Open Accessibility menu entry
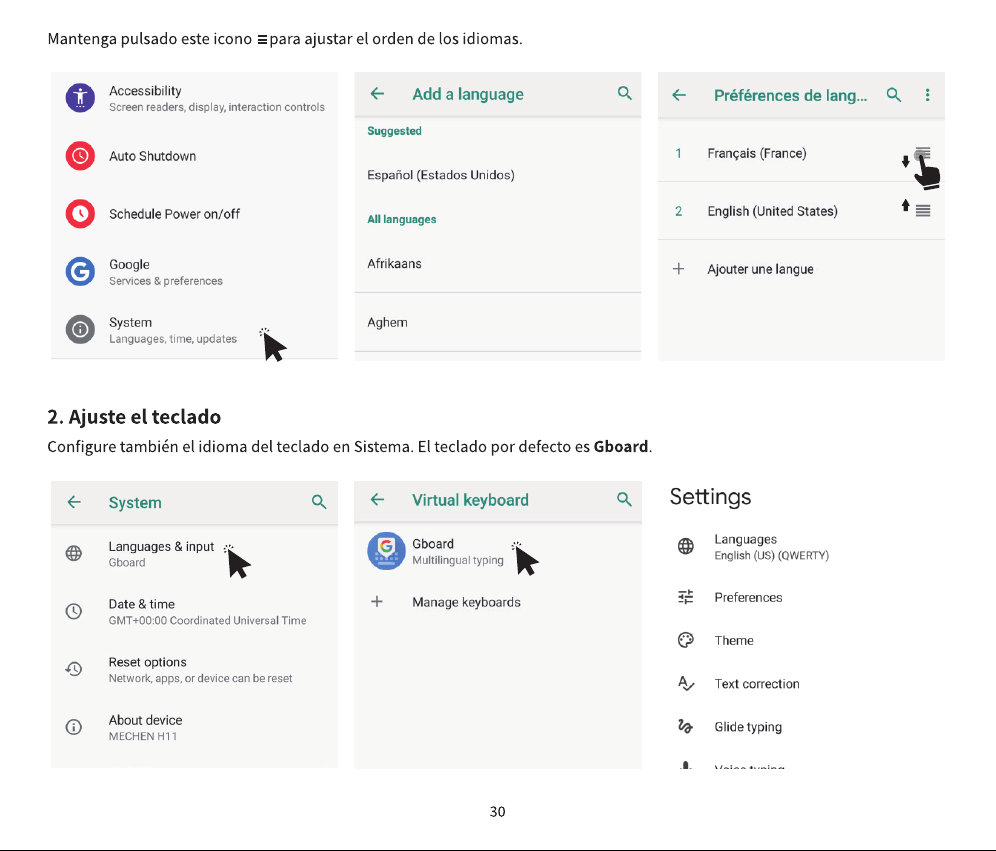The width and height of the screenshot is (996, 851). [x=194, y=98]
